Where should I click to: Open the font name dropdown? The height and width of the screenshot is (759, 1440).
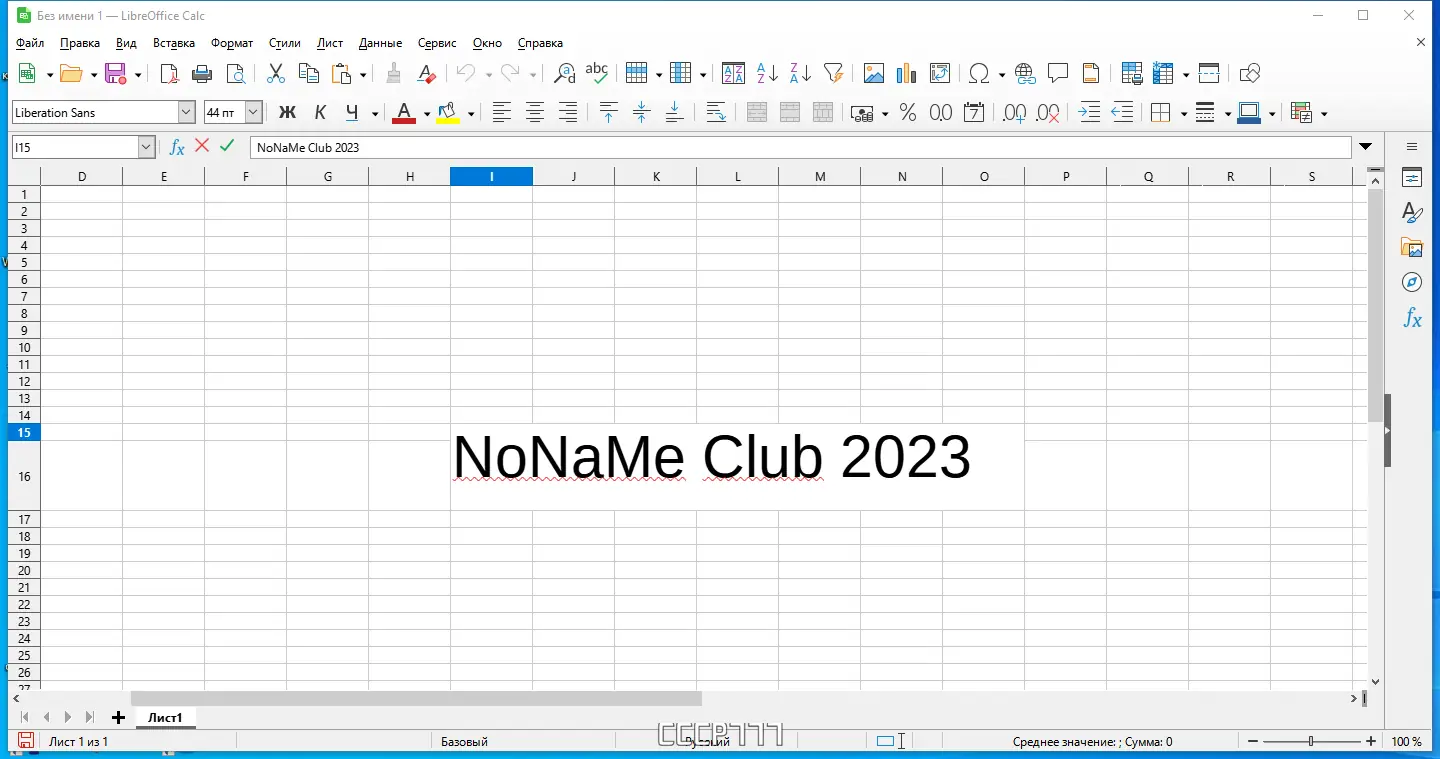click(186, 113)
